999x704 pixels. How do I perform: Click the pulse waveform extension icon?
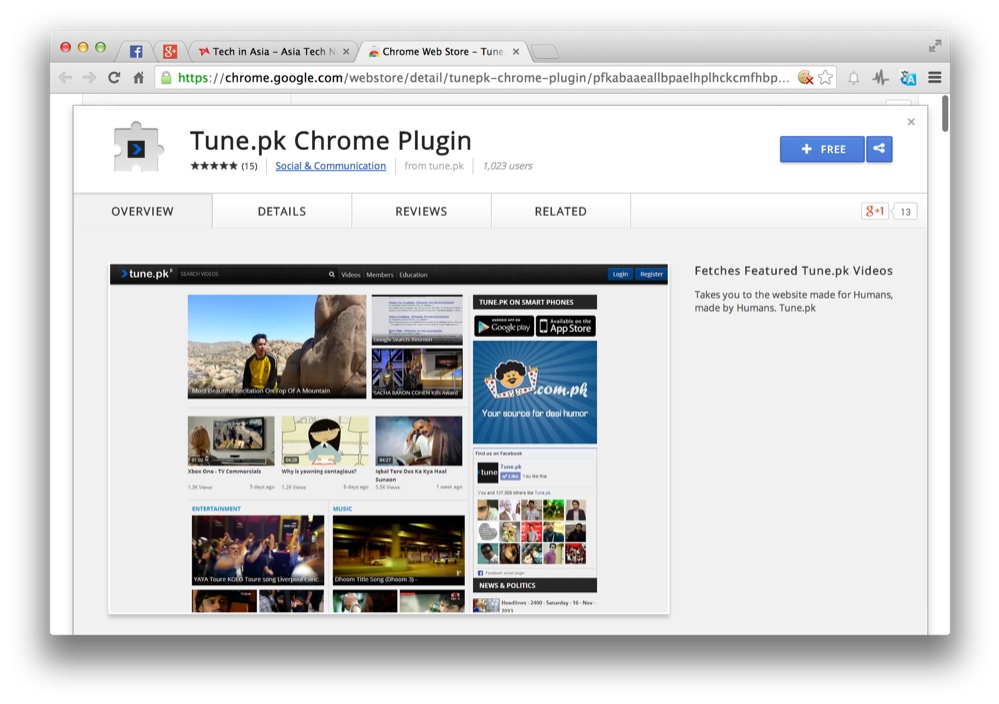pos(880,78)
